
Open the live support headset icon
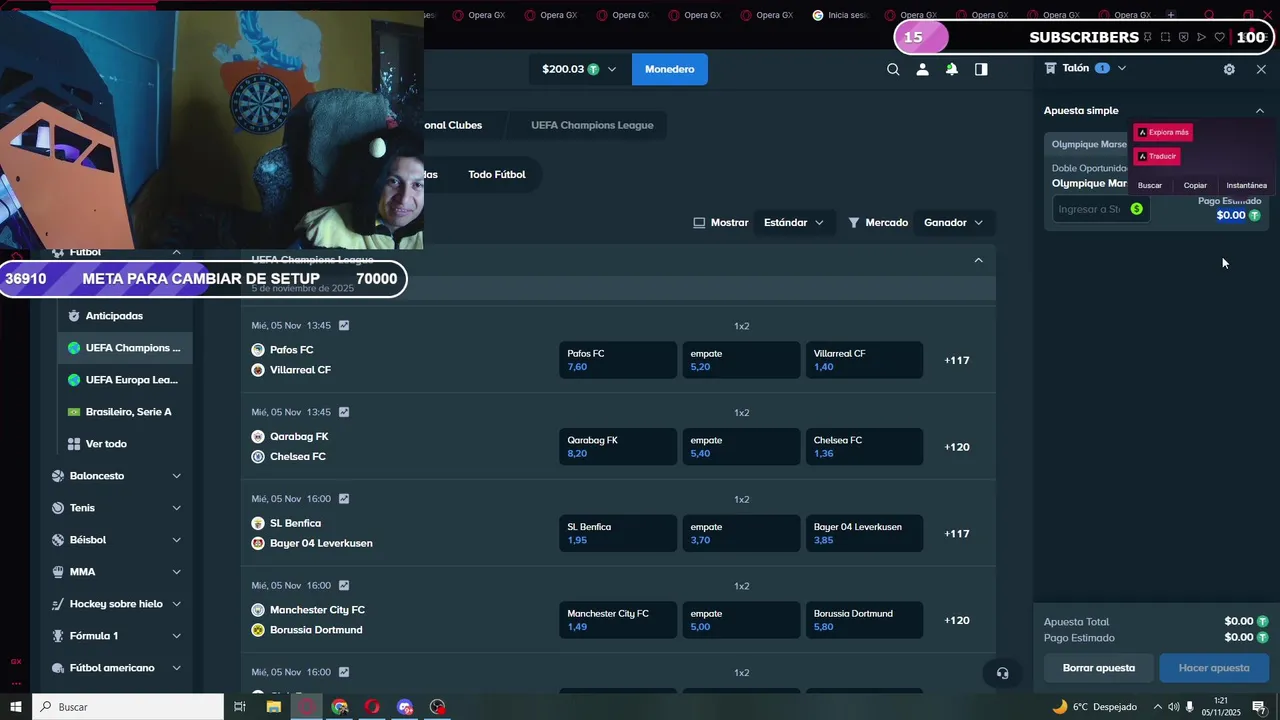(x=1002, y=673)
